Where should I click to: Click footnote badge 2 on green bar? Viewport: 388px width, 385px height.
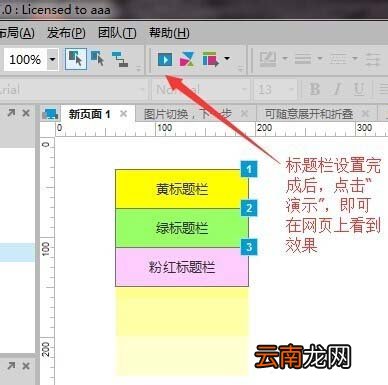point(249,208)
